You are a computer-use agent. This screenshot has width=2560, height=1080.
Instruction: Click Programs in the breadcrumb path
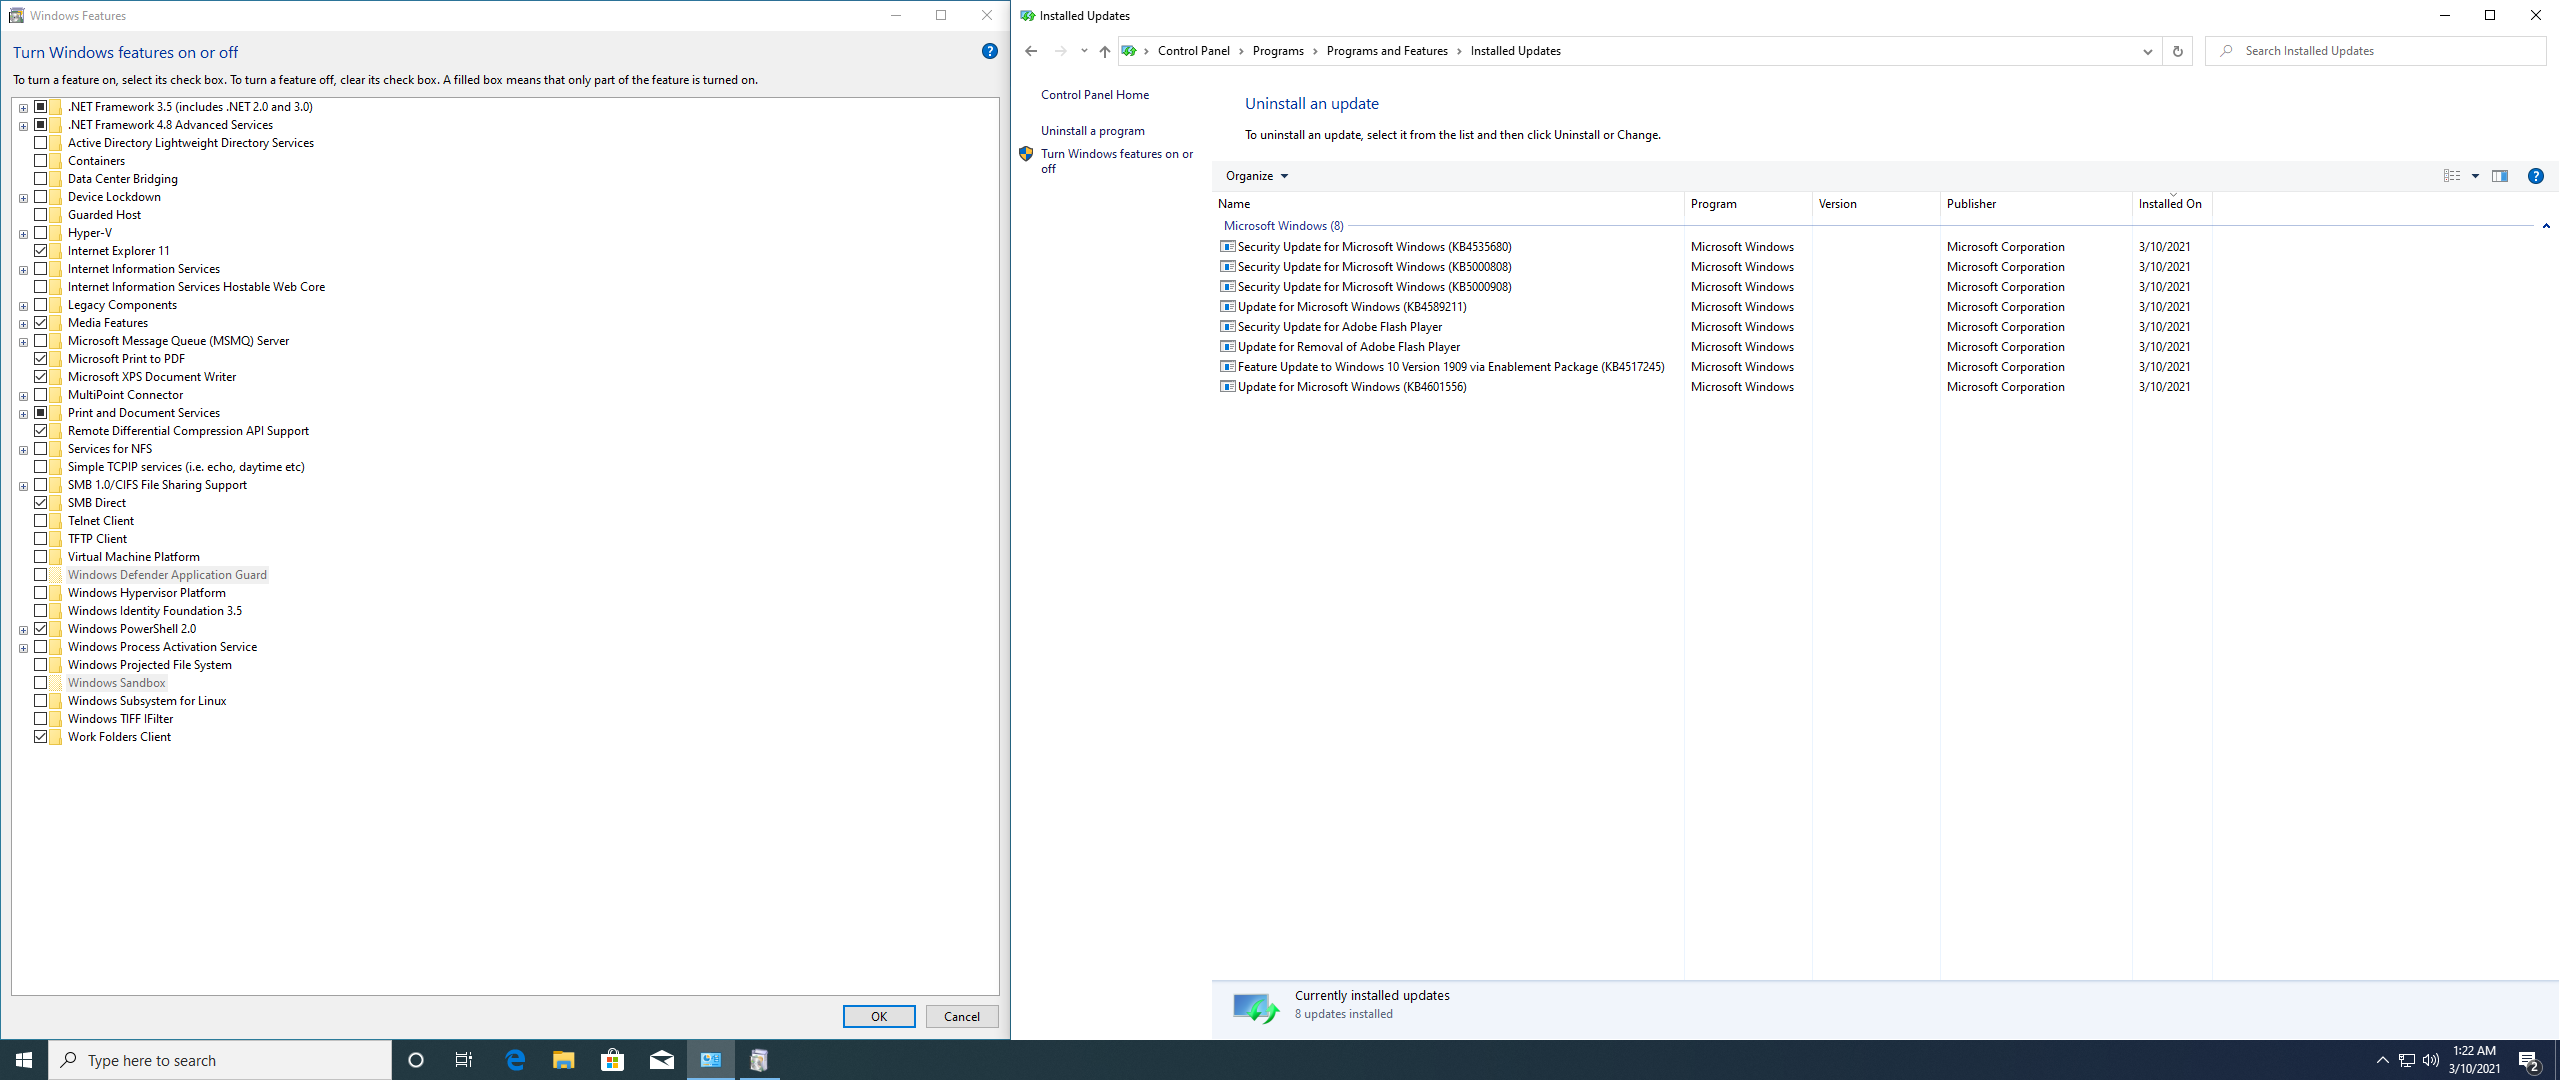[x=1278, y=51]
